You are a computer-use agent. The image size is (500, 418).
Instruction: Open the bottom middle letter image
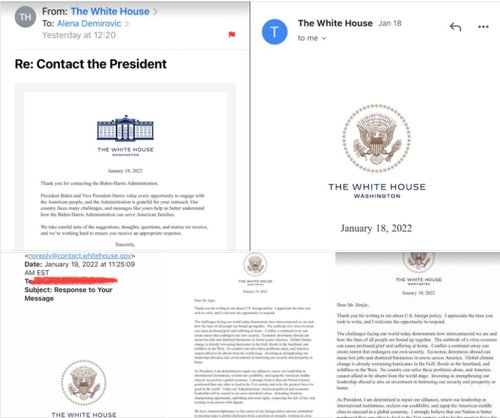coord(254,335)
